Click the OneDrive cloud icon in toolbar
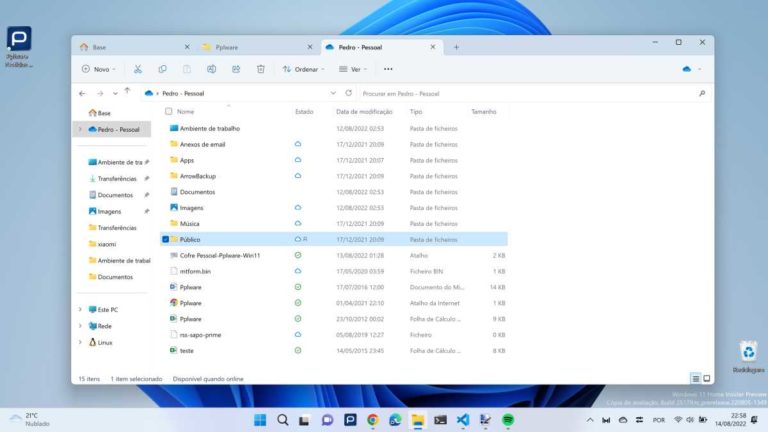768x432 pixels. tap(687, 69)
